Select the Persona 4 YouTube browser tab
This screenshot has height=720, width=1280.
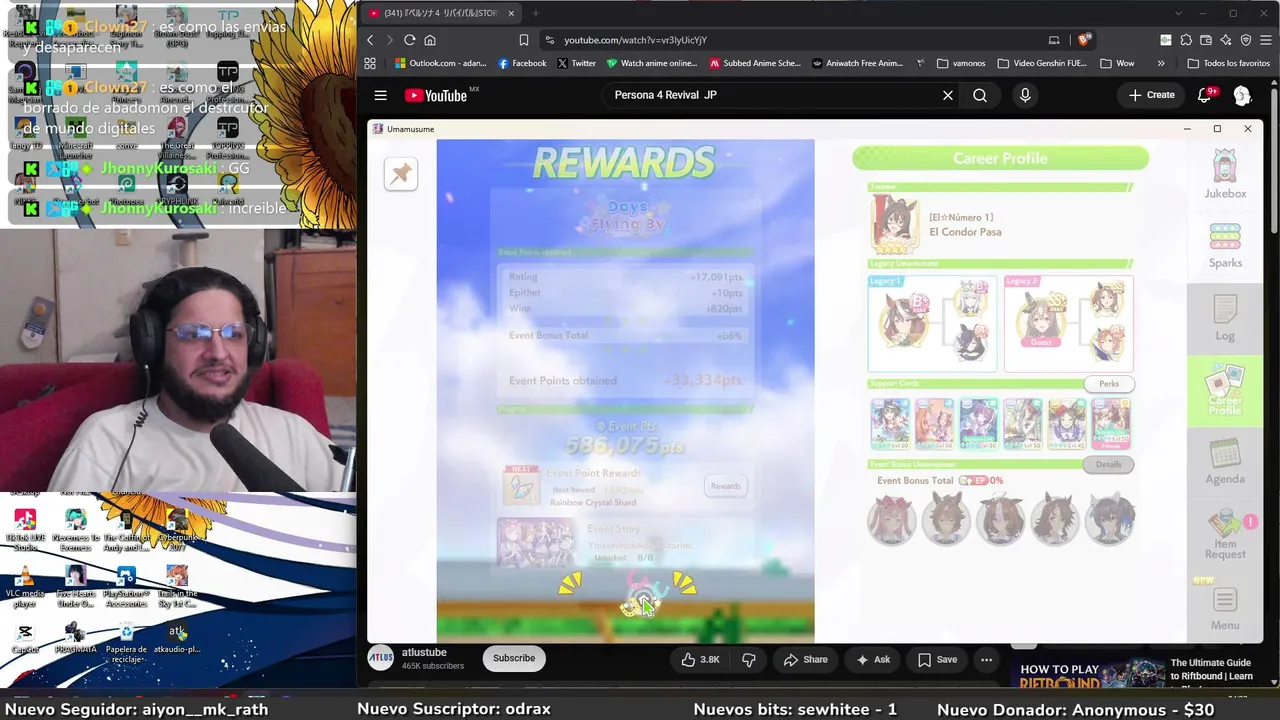tap(442, 13)
